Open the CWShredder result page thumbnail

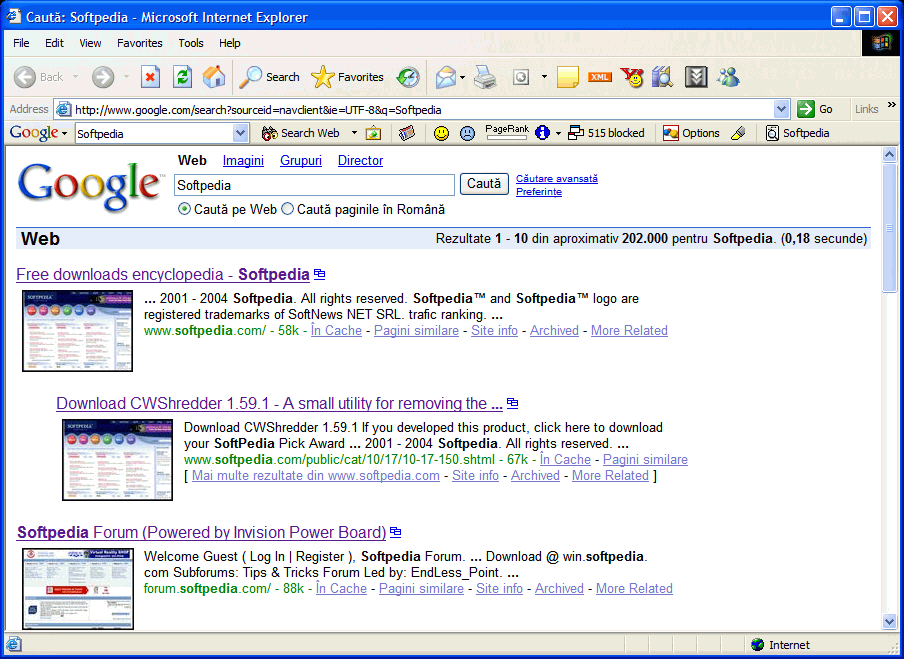[118, 460]
